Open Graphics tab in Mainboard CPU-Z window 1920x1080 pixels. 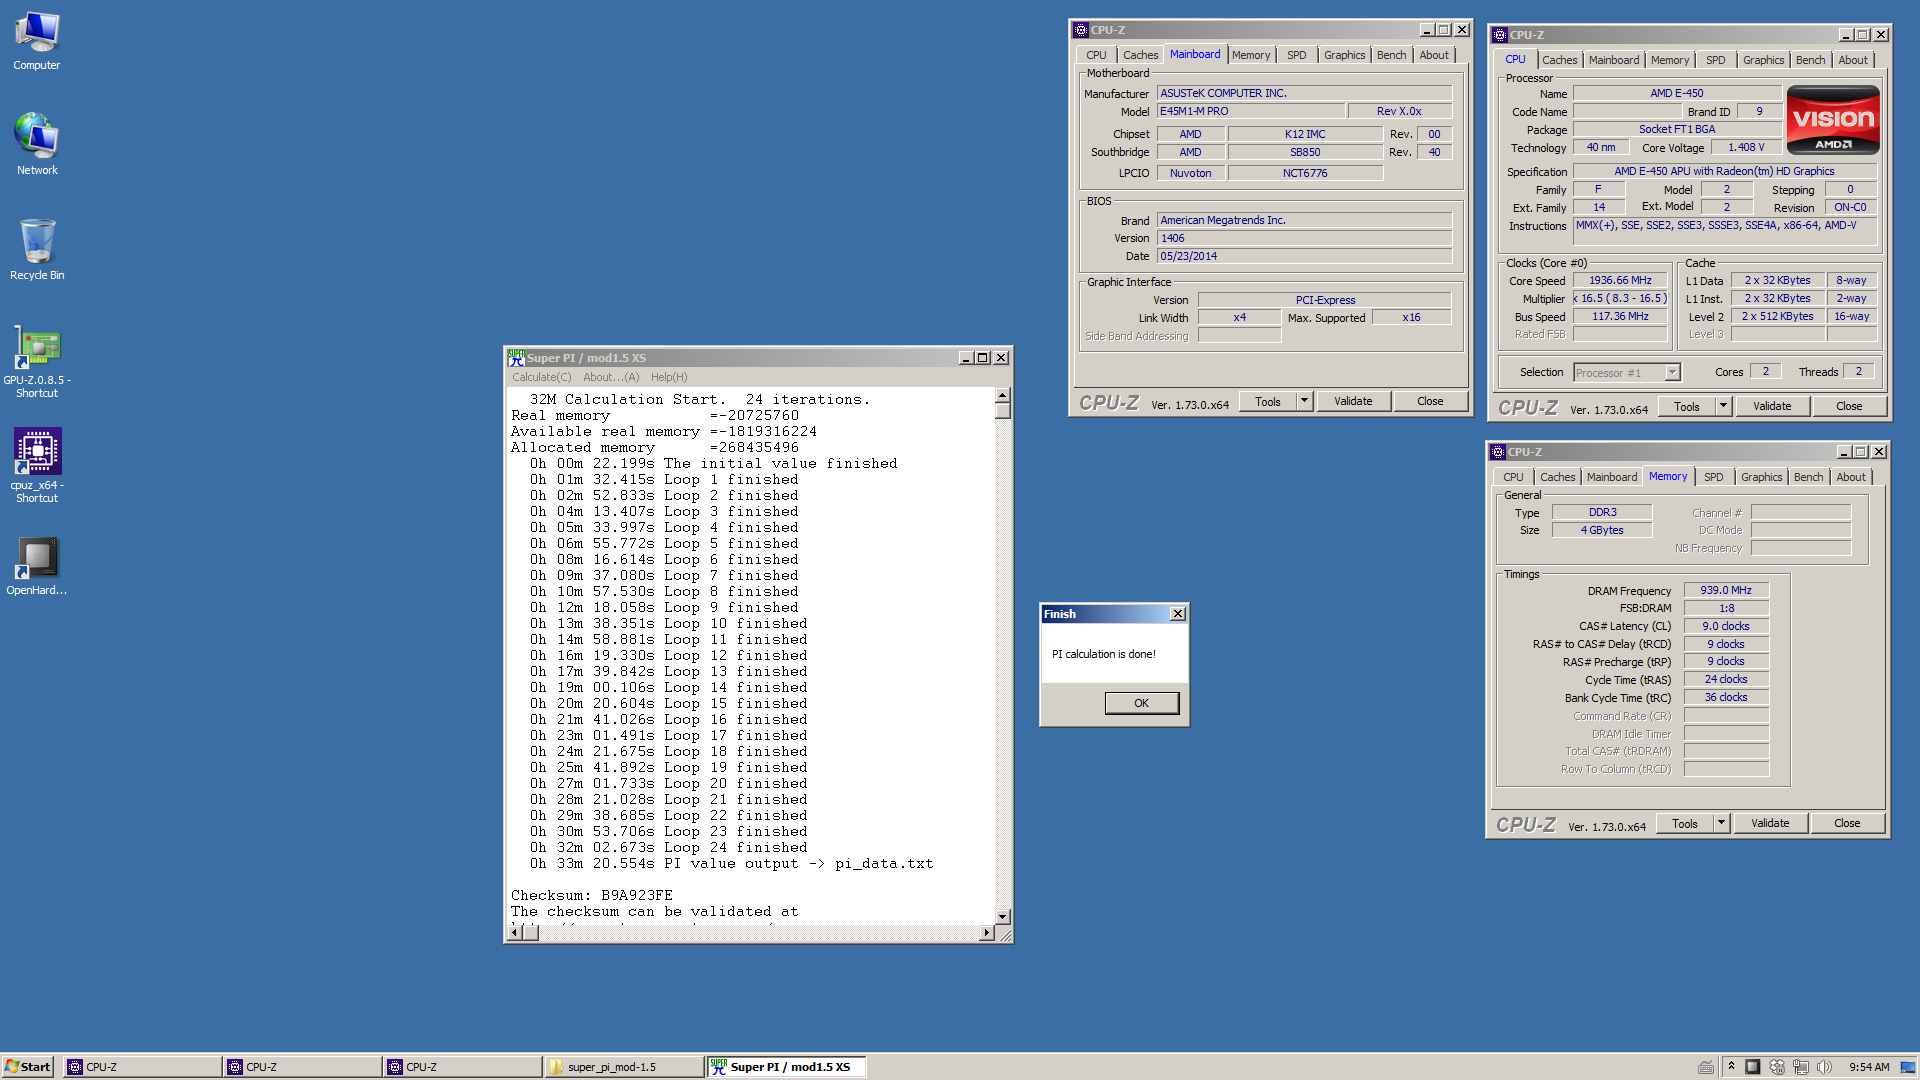pos(1344,55)
